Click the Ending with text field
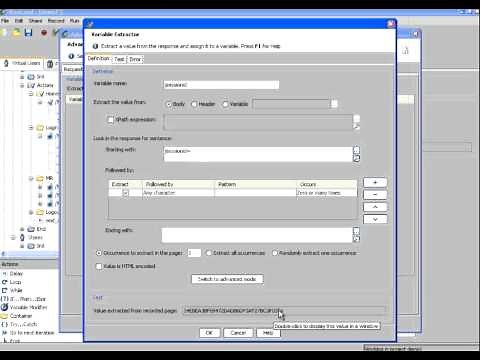480x360 pixels. tap(257, 235)
